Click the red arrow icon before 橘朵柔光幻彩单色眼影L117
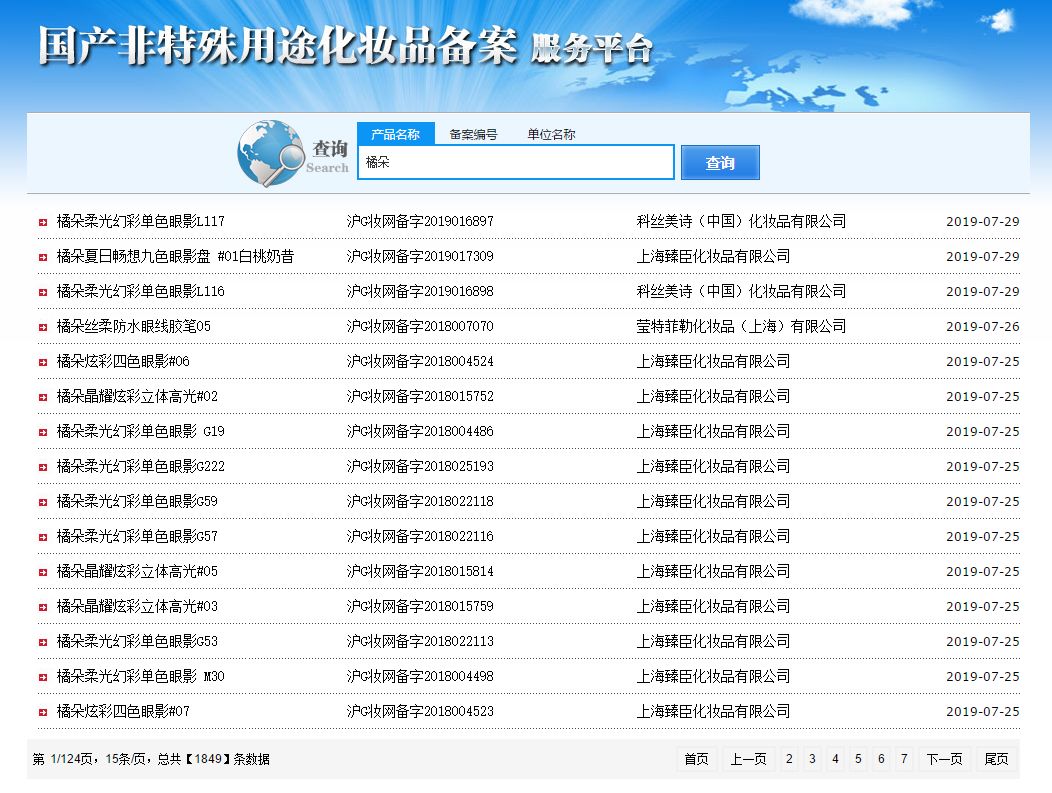This screenshot has height=793, width=1052. pos(41,220)
